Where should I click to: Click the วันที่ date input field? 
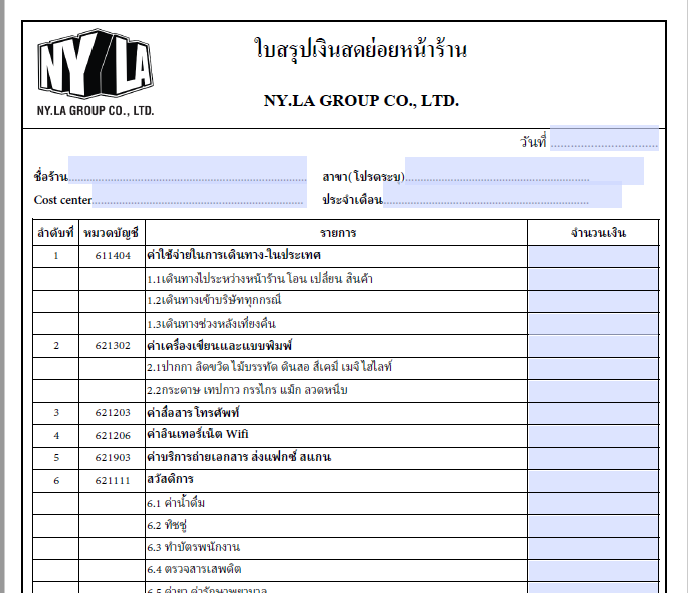pyautogui.click(x=604, y=138)
